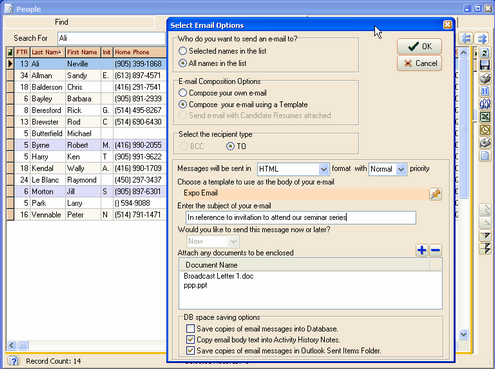
Task: Sort by FTR column header
Action: (22, 52)
